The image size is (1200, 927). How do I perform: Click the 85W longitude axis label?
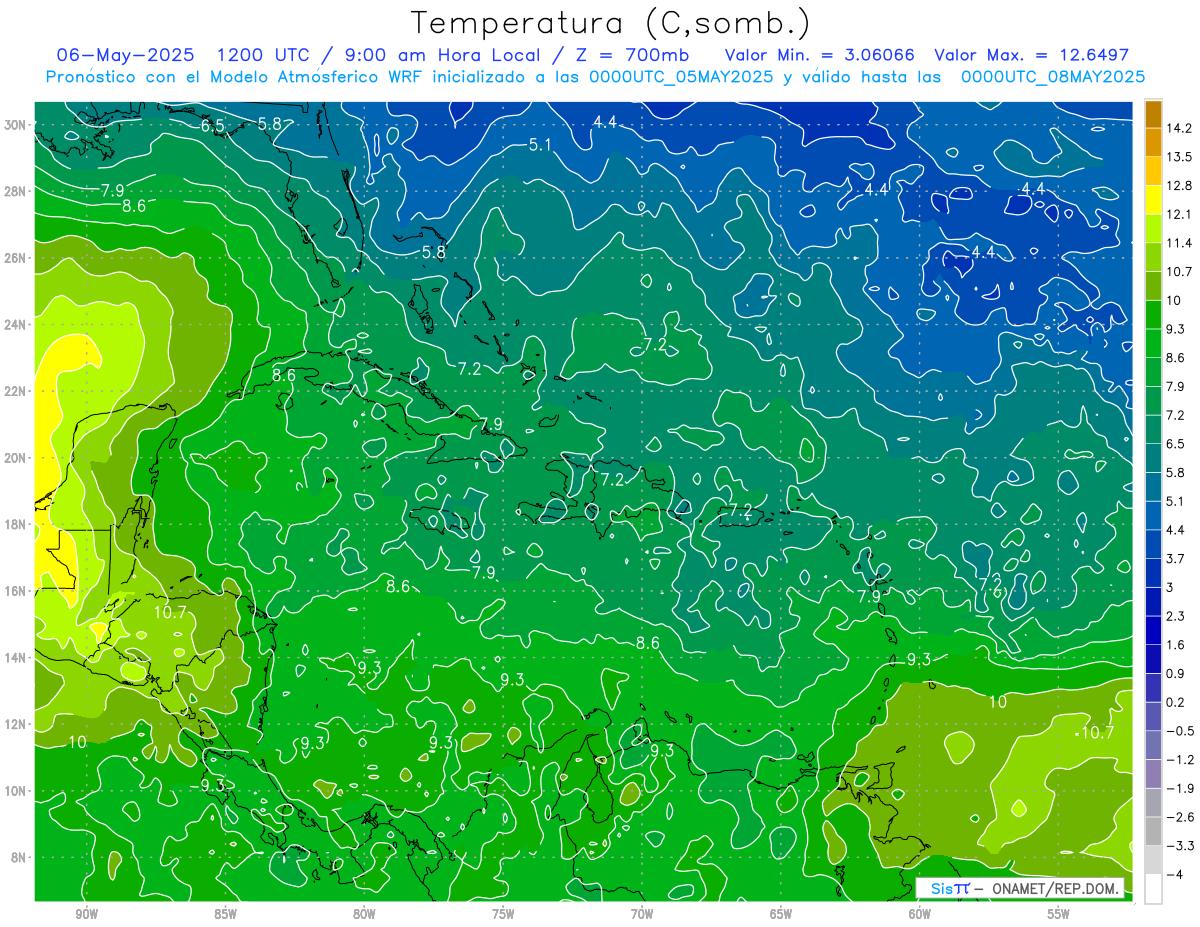[x=225, y=915]
